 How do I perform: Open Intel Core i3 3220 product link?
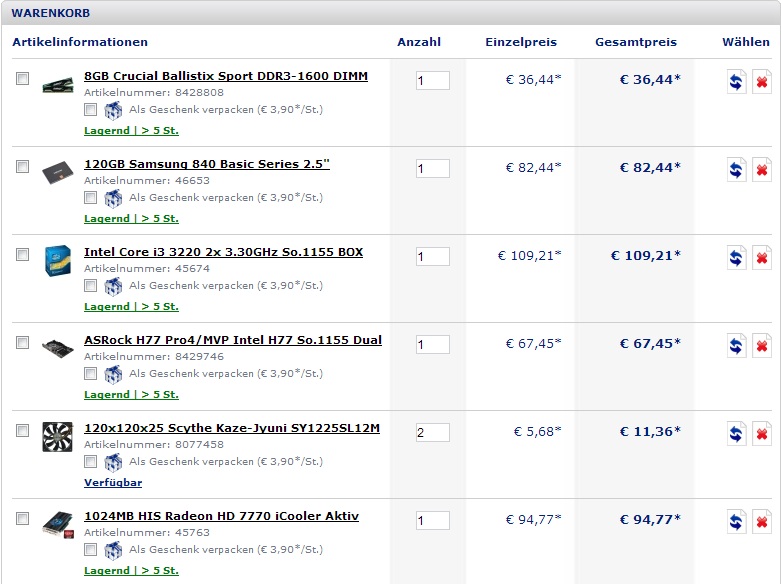tap(223, 252)
